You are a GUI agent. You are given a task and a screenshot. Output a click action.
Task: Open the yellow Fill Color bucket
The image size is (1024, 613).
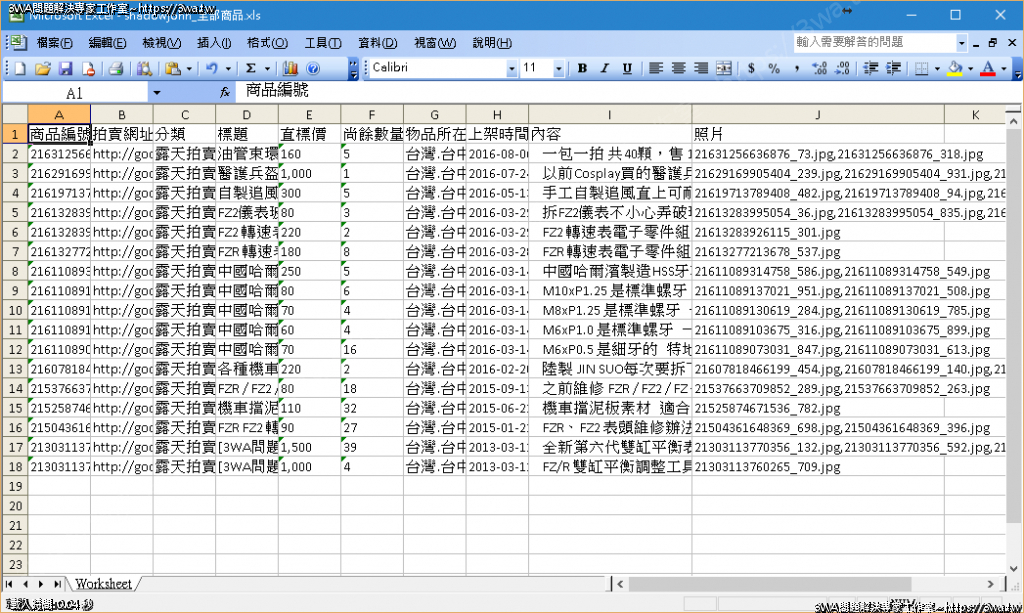(955, 69)
